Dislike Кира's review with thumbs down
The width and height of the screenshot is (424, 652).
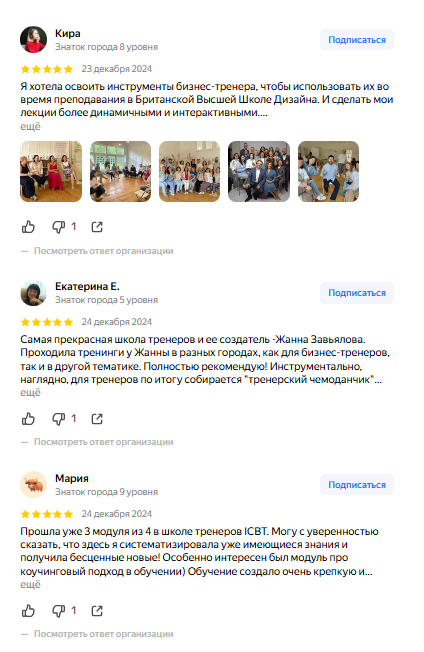tap(58, 227)
